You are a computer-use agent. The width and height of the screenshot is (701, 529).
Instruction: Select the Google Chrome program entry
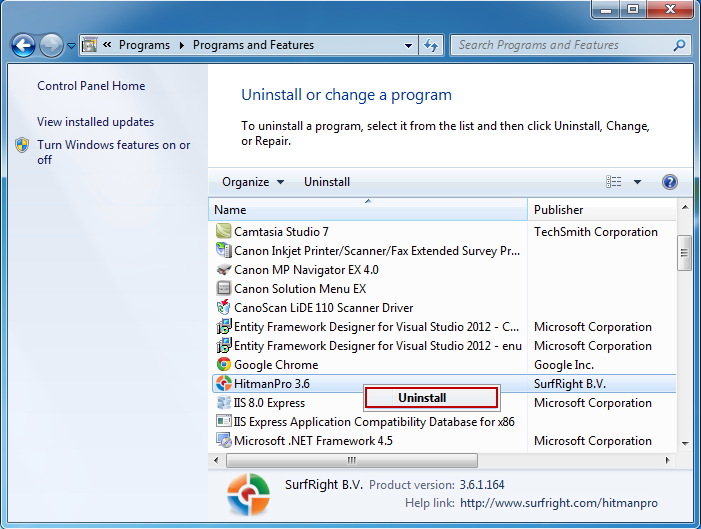click(276, 365)
